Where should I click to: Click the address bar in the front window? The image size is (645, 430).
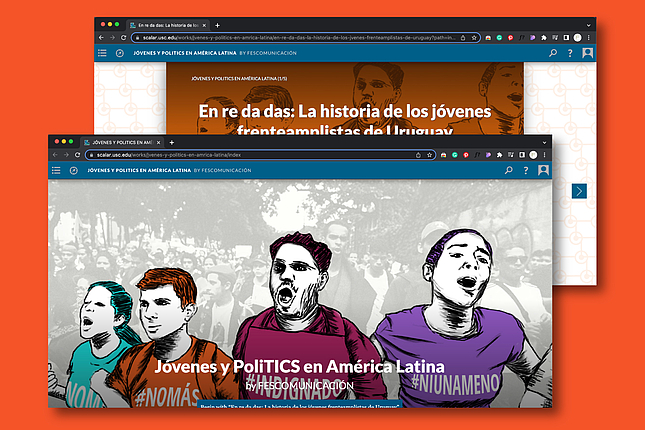coord(250,155)
